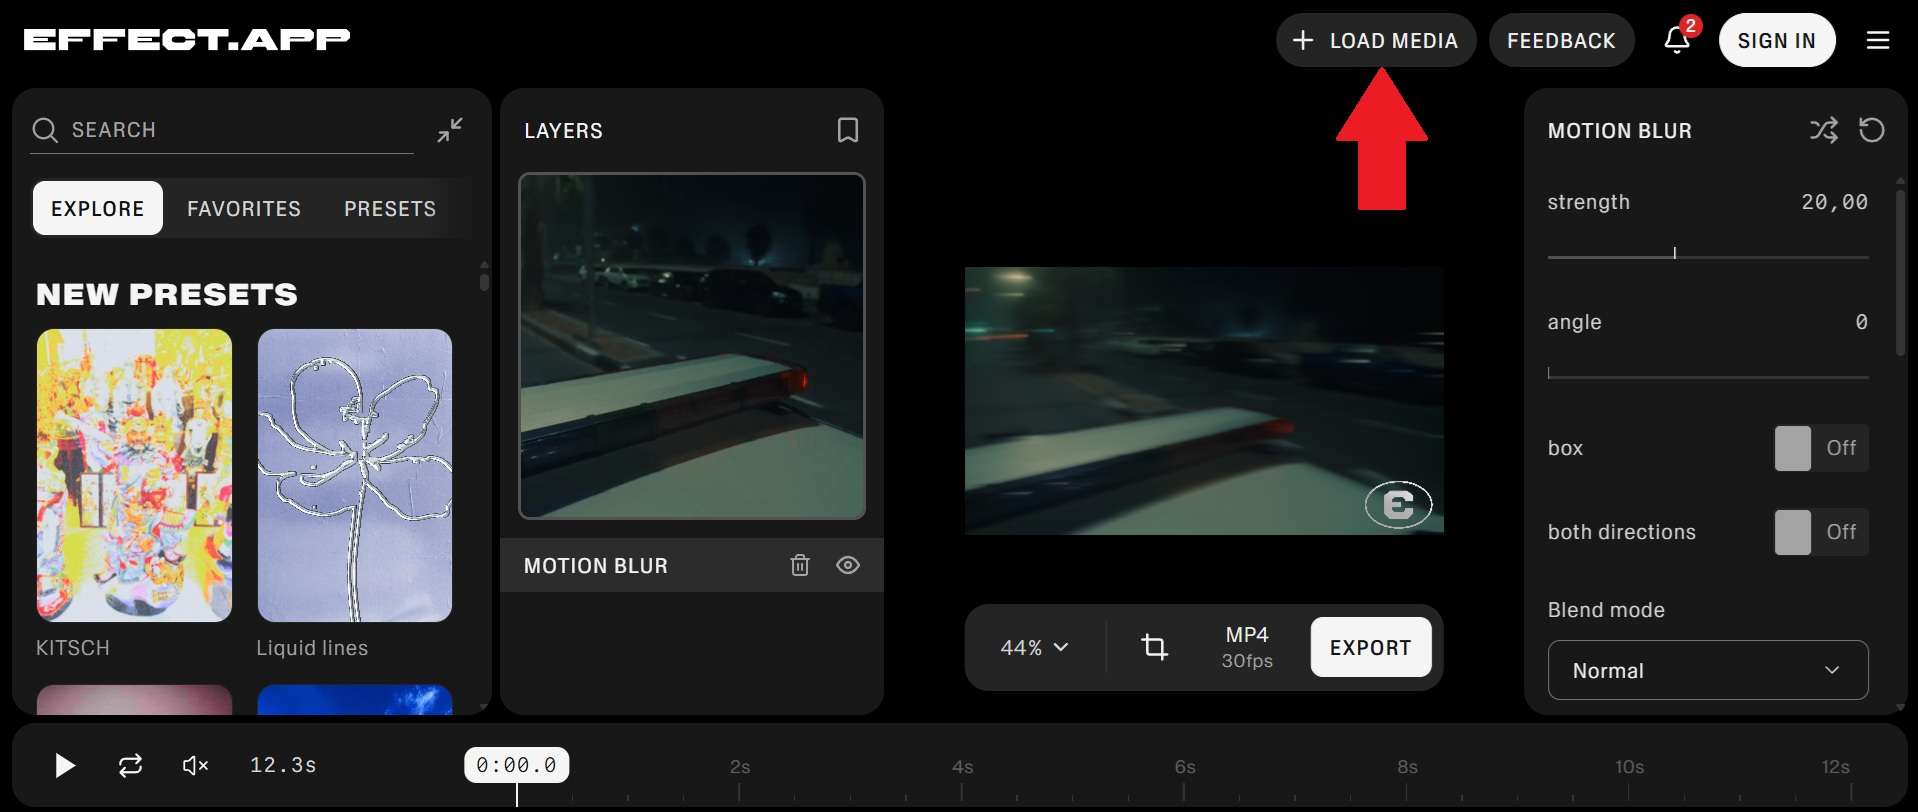Toggle the box option on
This screenshot has width=1918, height=812.
(x=1821, y=448)
